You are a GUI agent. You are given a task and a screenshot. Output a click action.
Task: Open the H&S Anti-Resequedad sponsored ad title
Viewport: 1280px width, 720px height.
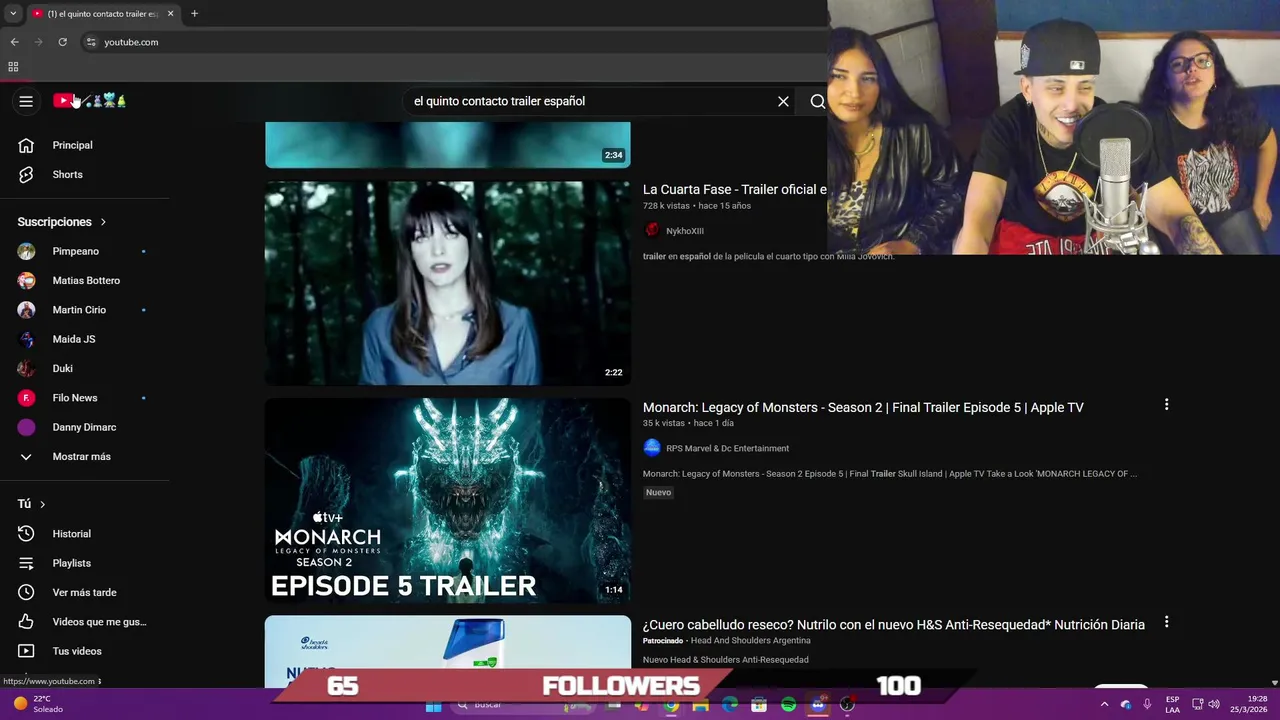894,624
